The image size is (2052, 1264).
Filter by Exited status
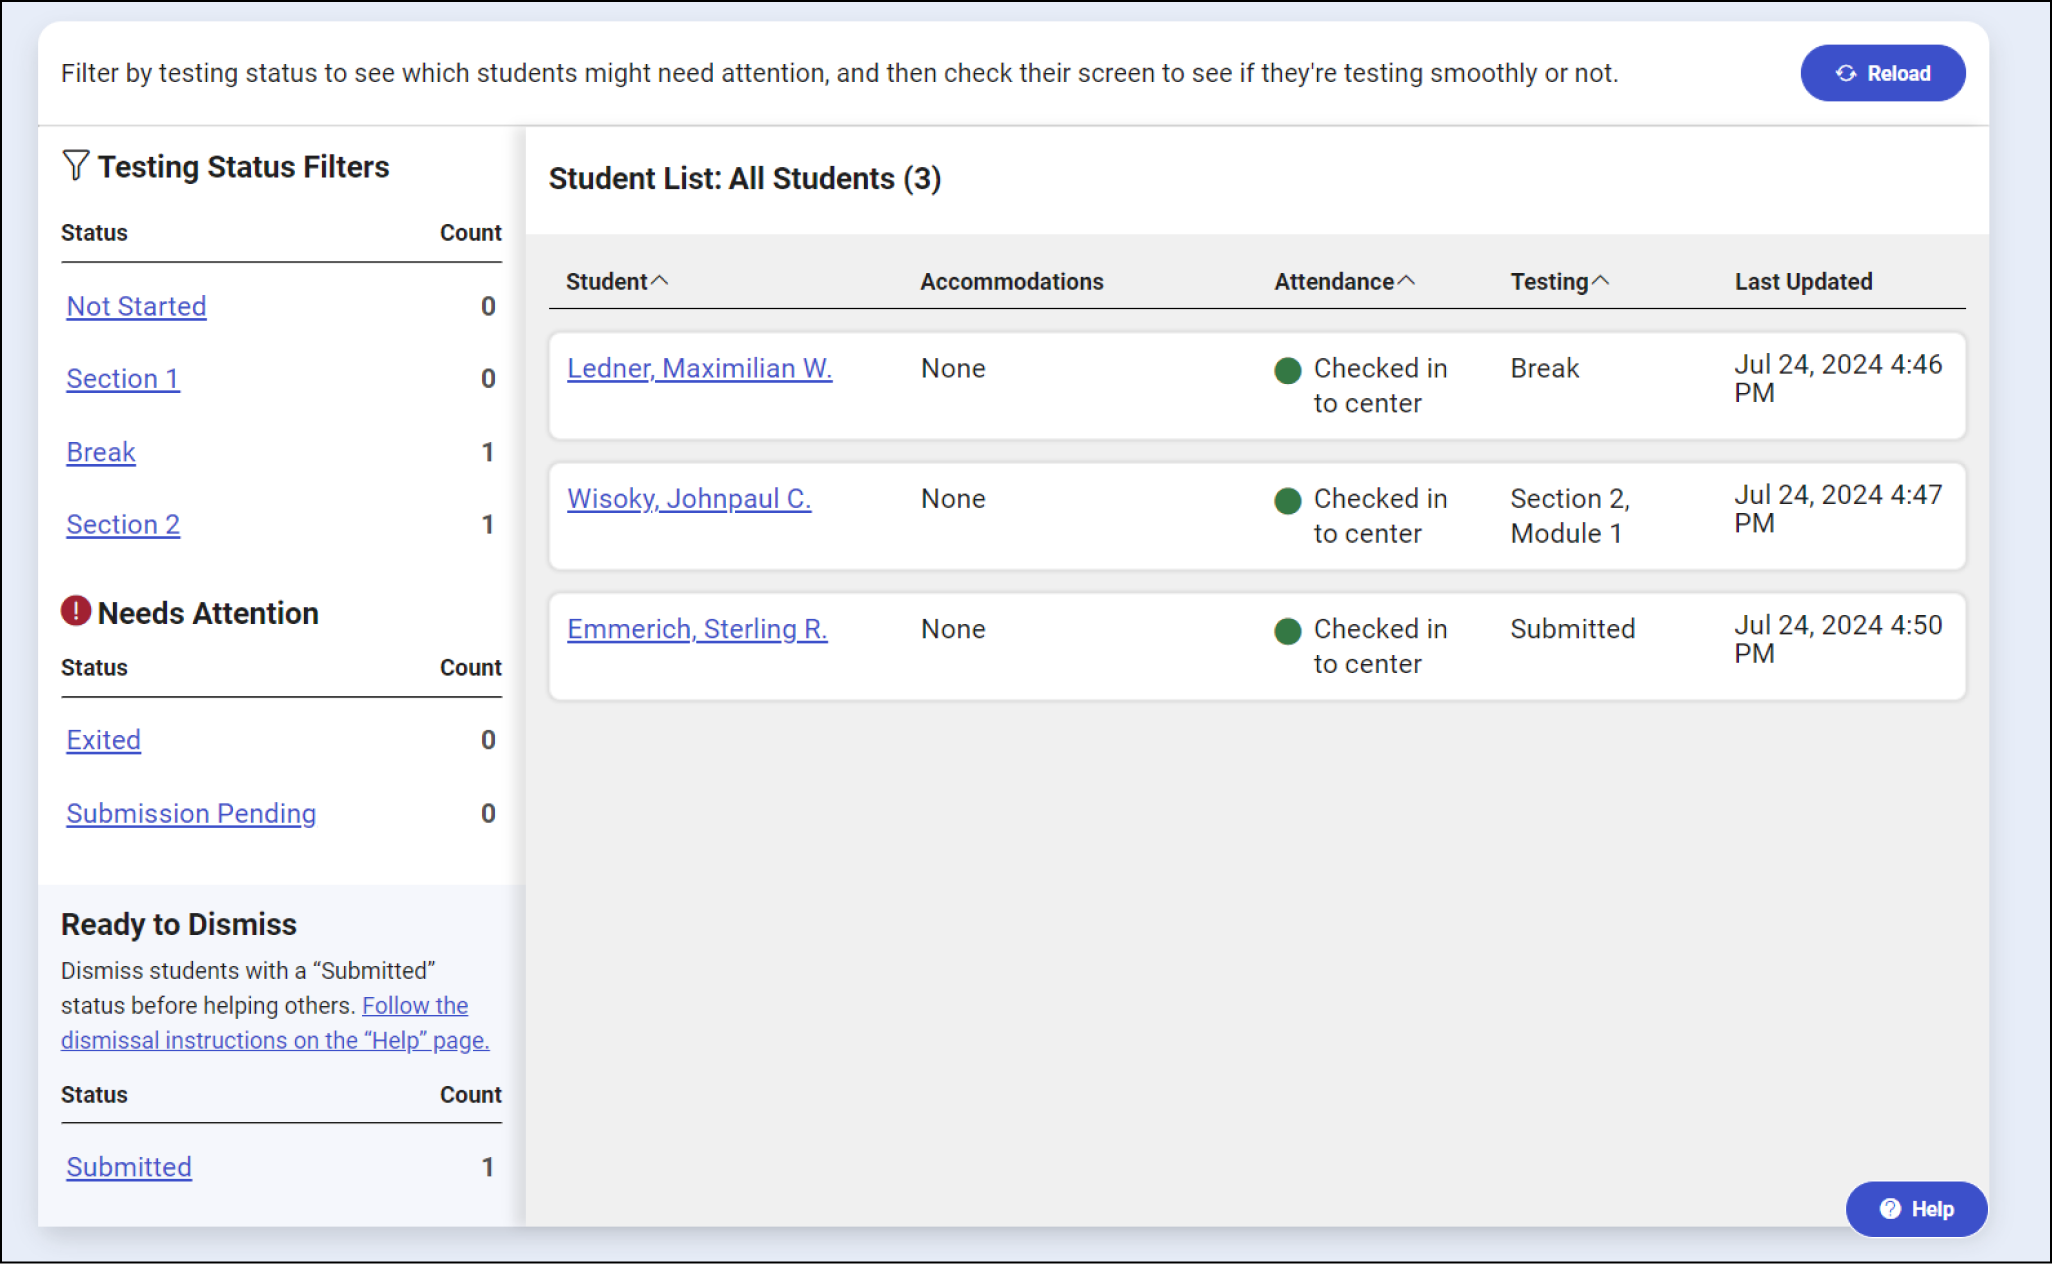coord(104,740)
